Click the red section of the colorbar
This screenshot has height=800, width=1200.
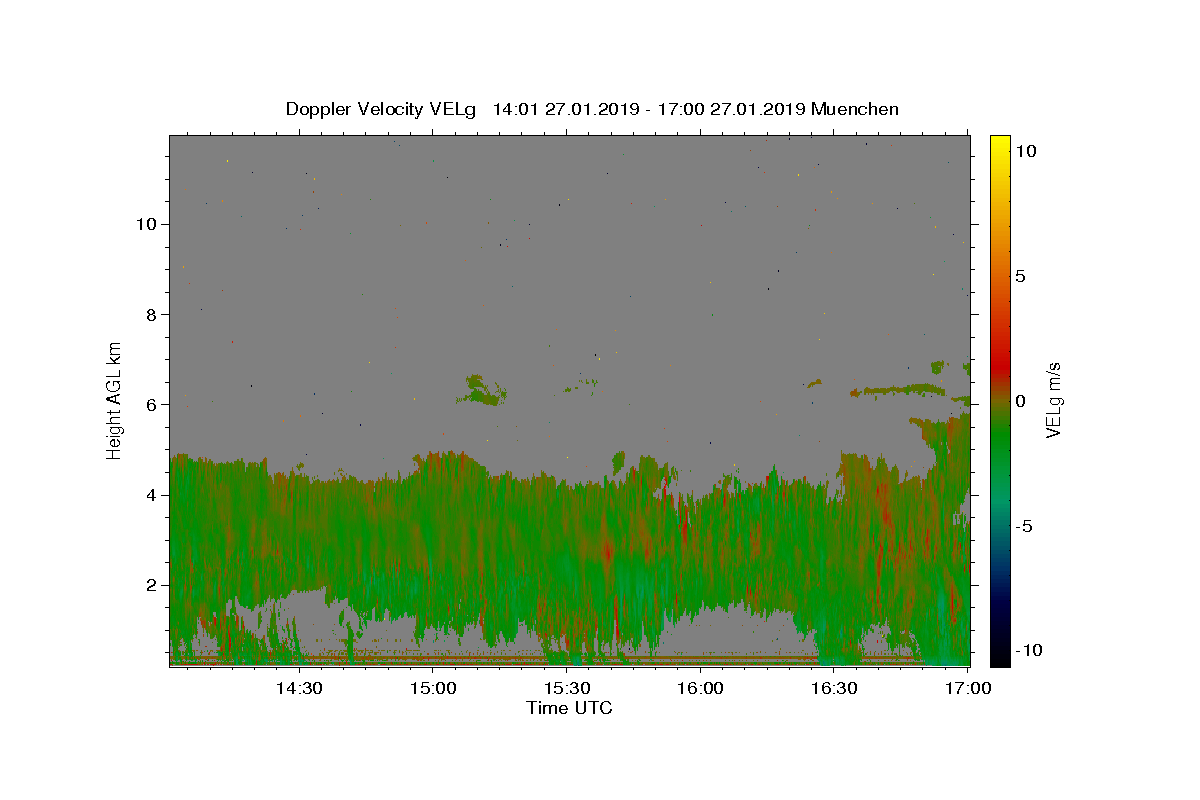(x=999, y=368)
